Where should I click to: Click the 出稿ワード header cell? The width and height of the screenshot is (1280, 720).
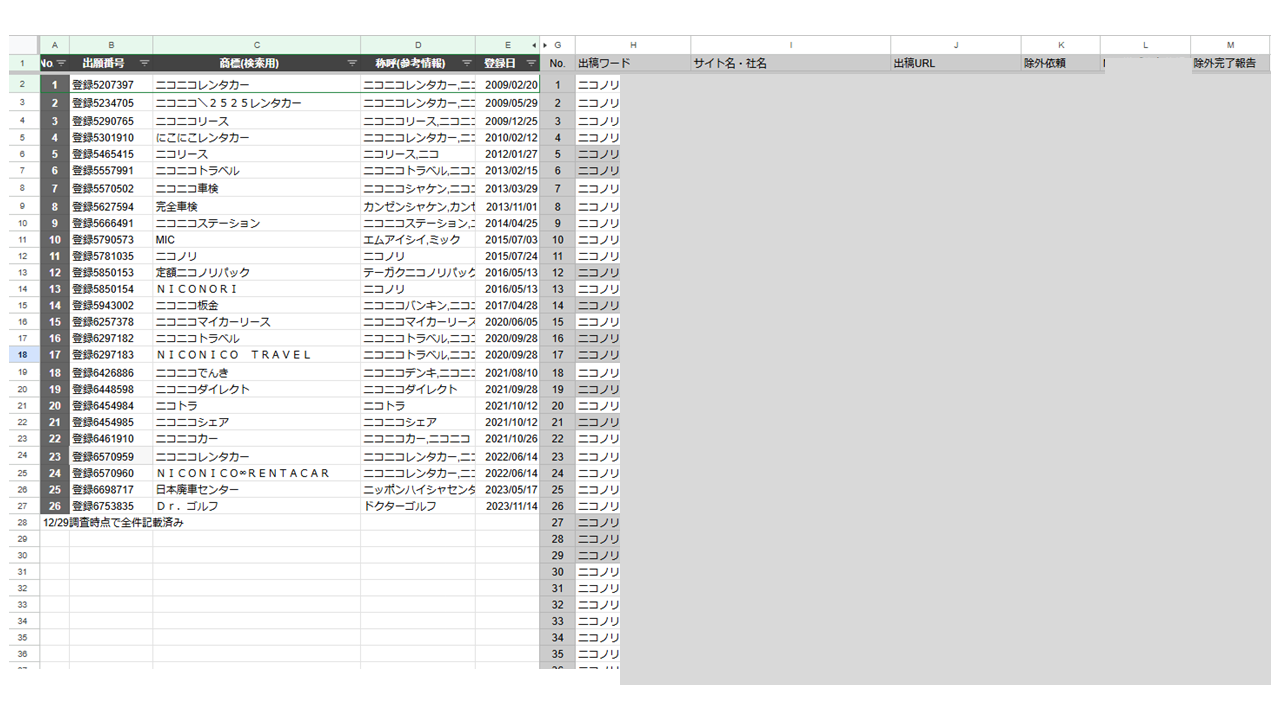[633, 63]
